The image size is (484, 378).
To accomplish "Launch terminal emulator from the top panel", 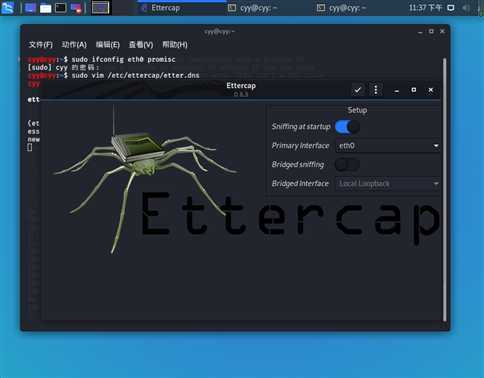I will pos(61,8).
